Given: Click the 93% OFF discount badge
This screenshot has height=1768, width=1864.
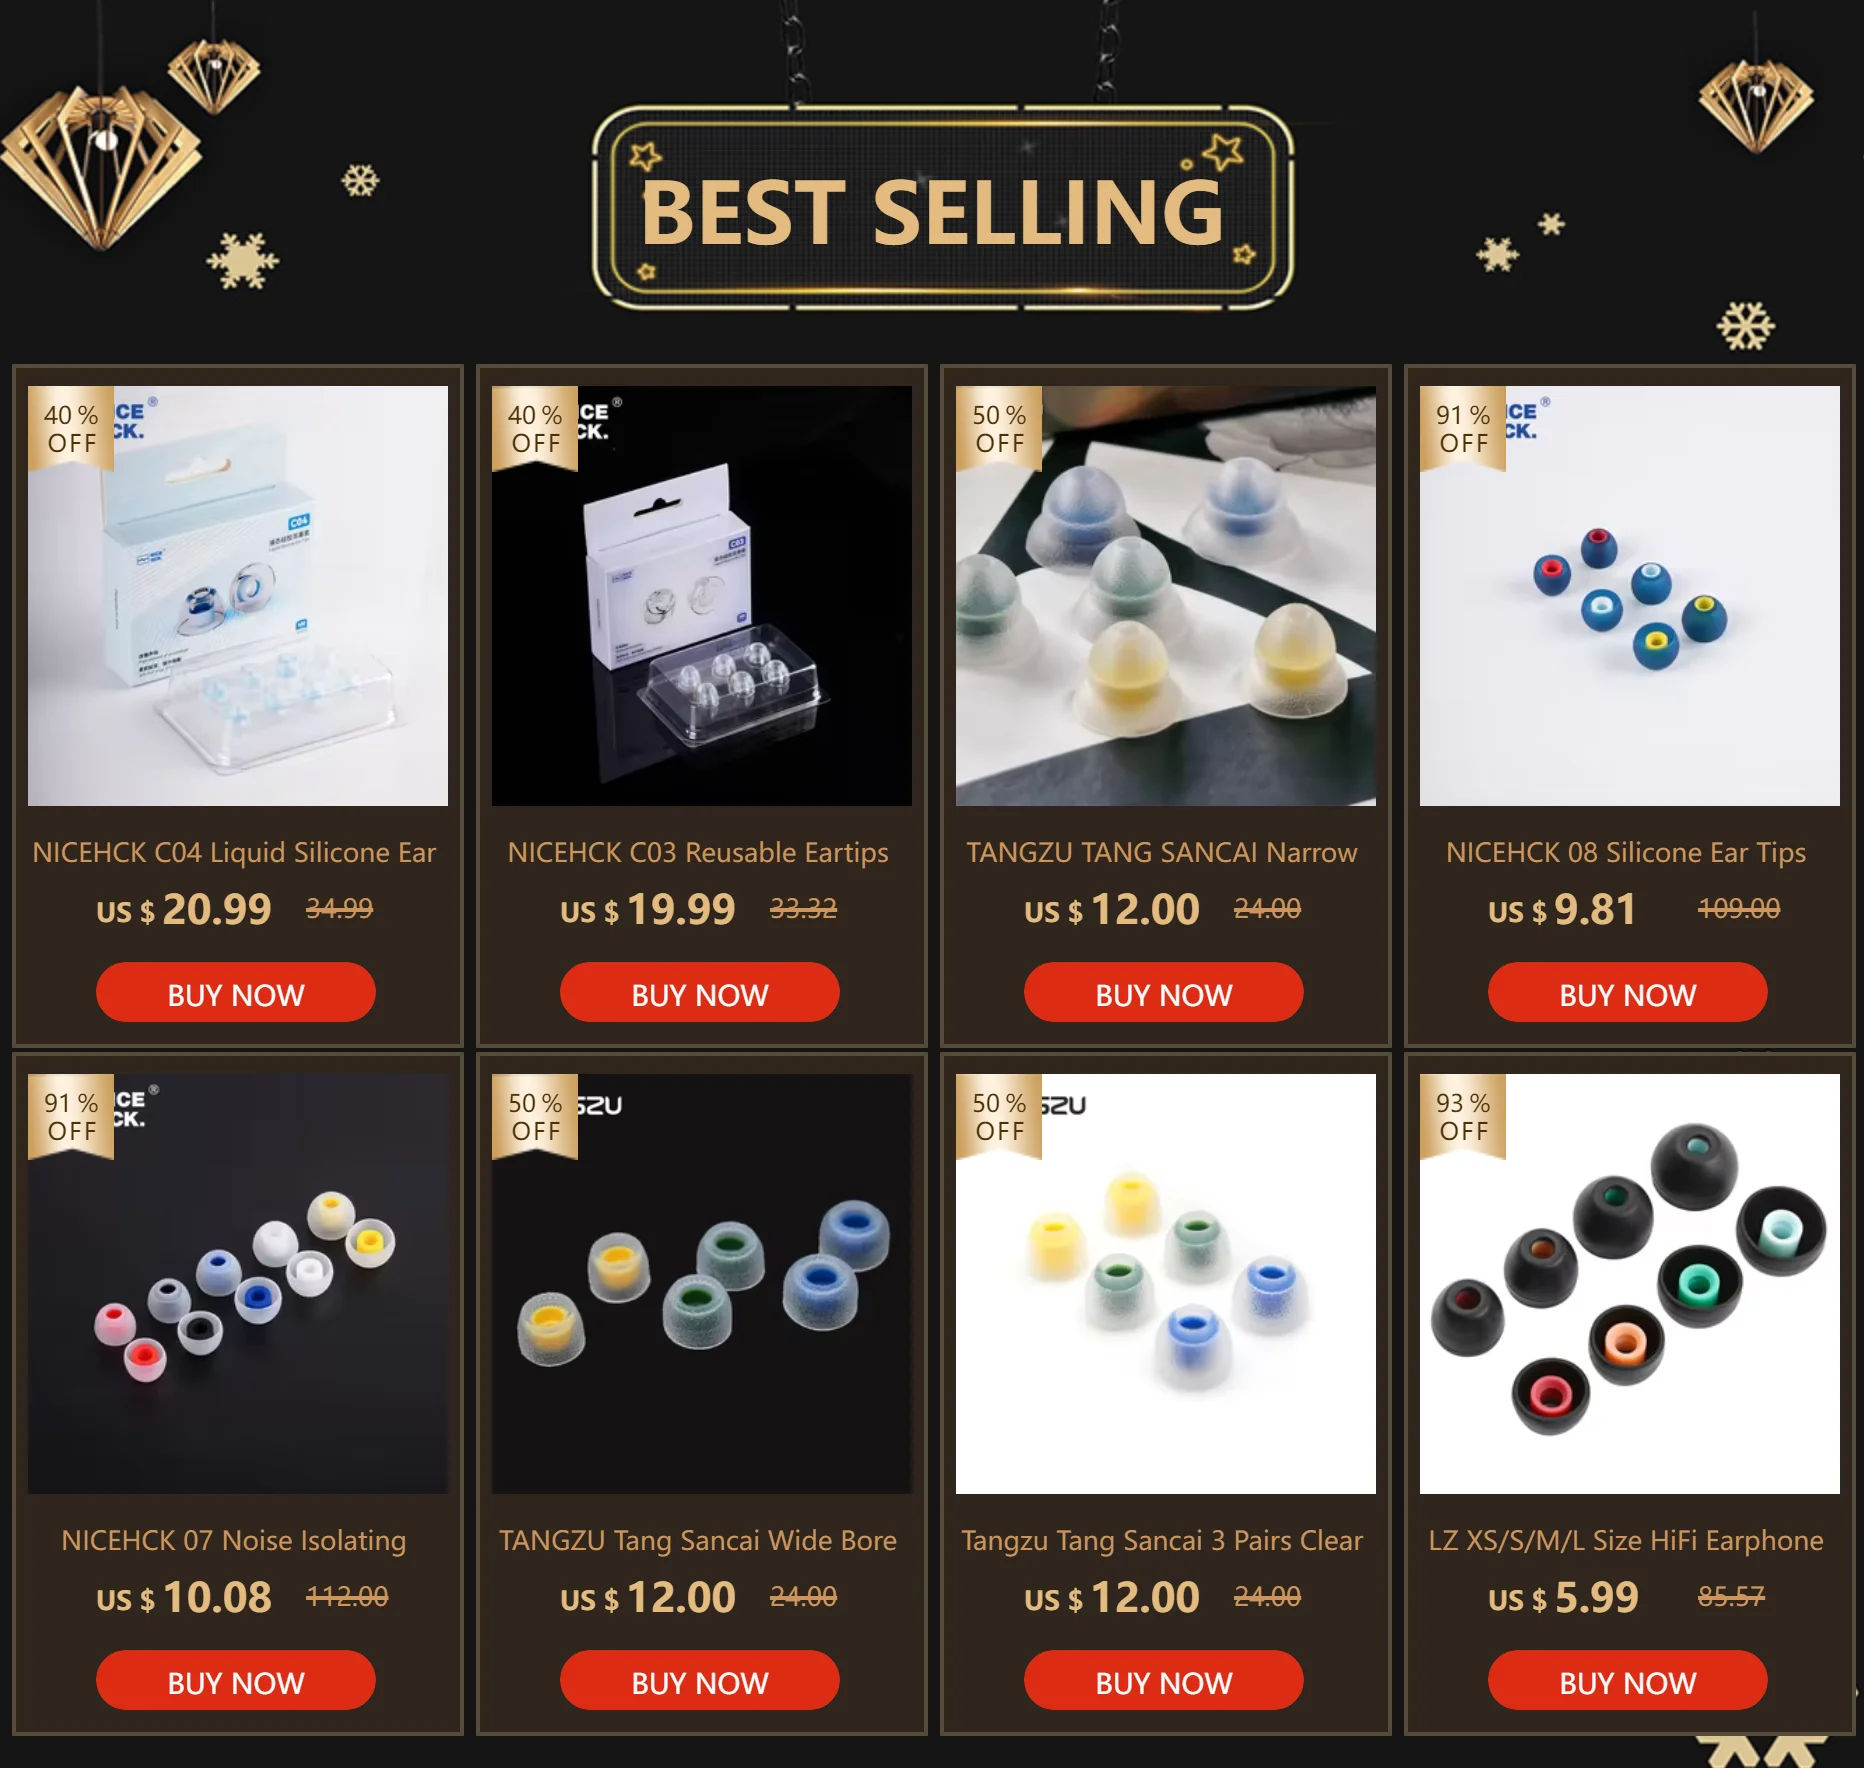Looking at the screenshot, I should [1463, 1117].
